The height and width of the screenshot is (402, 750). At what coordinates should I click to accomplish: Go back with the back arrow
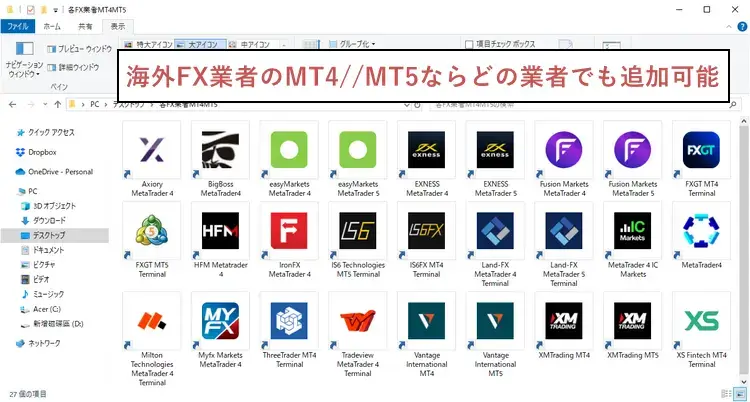click(13, 104)
